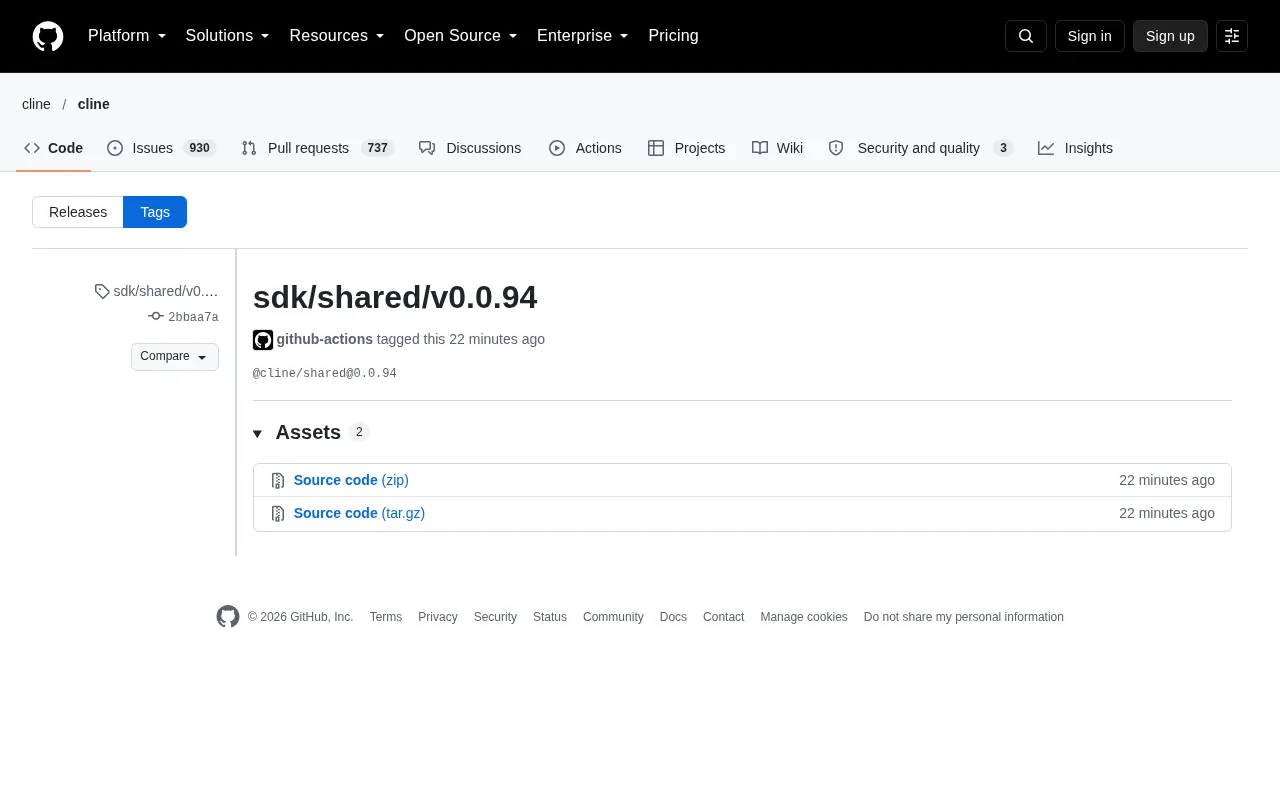The width and height of the screenshot is (1280, 800).
Task: Open the sdk/shared/v0.0.94 tag title
Action: [x=395, y=297]
